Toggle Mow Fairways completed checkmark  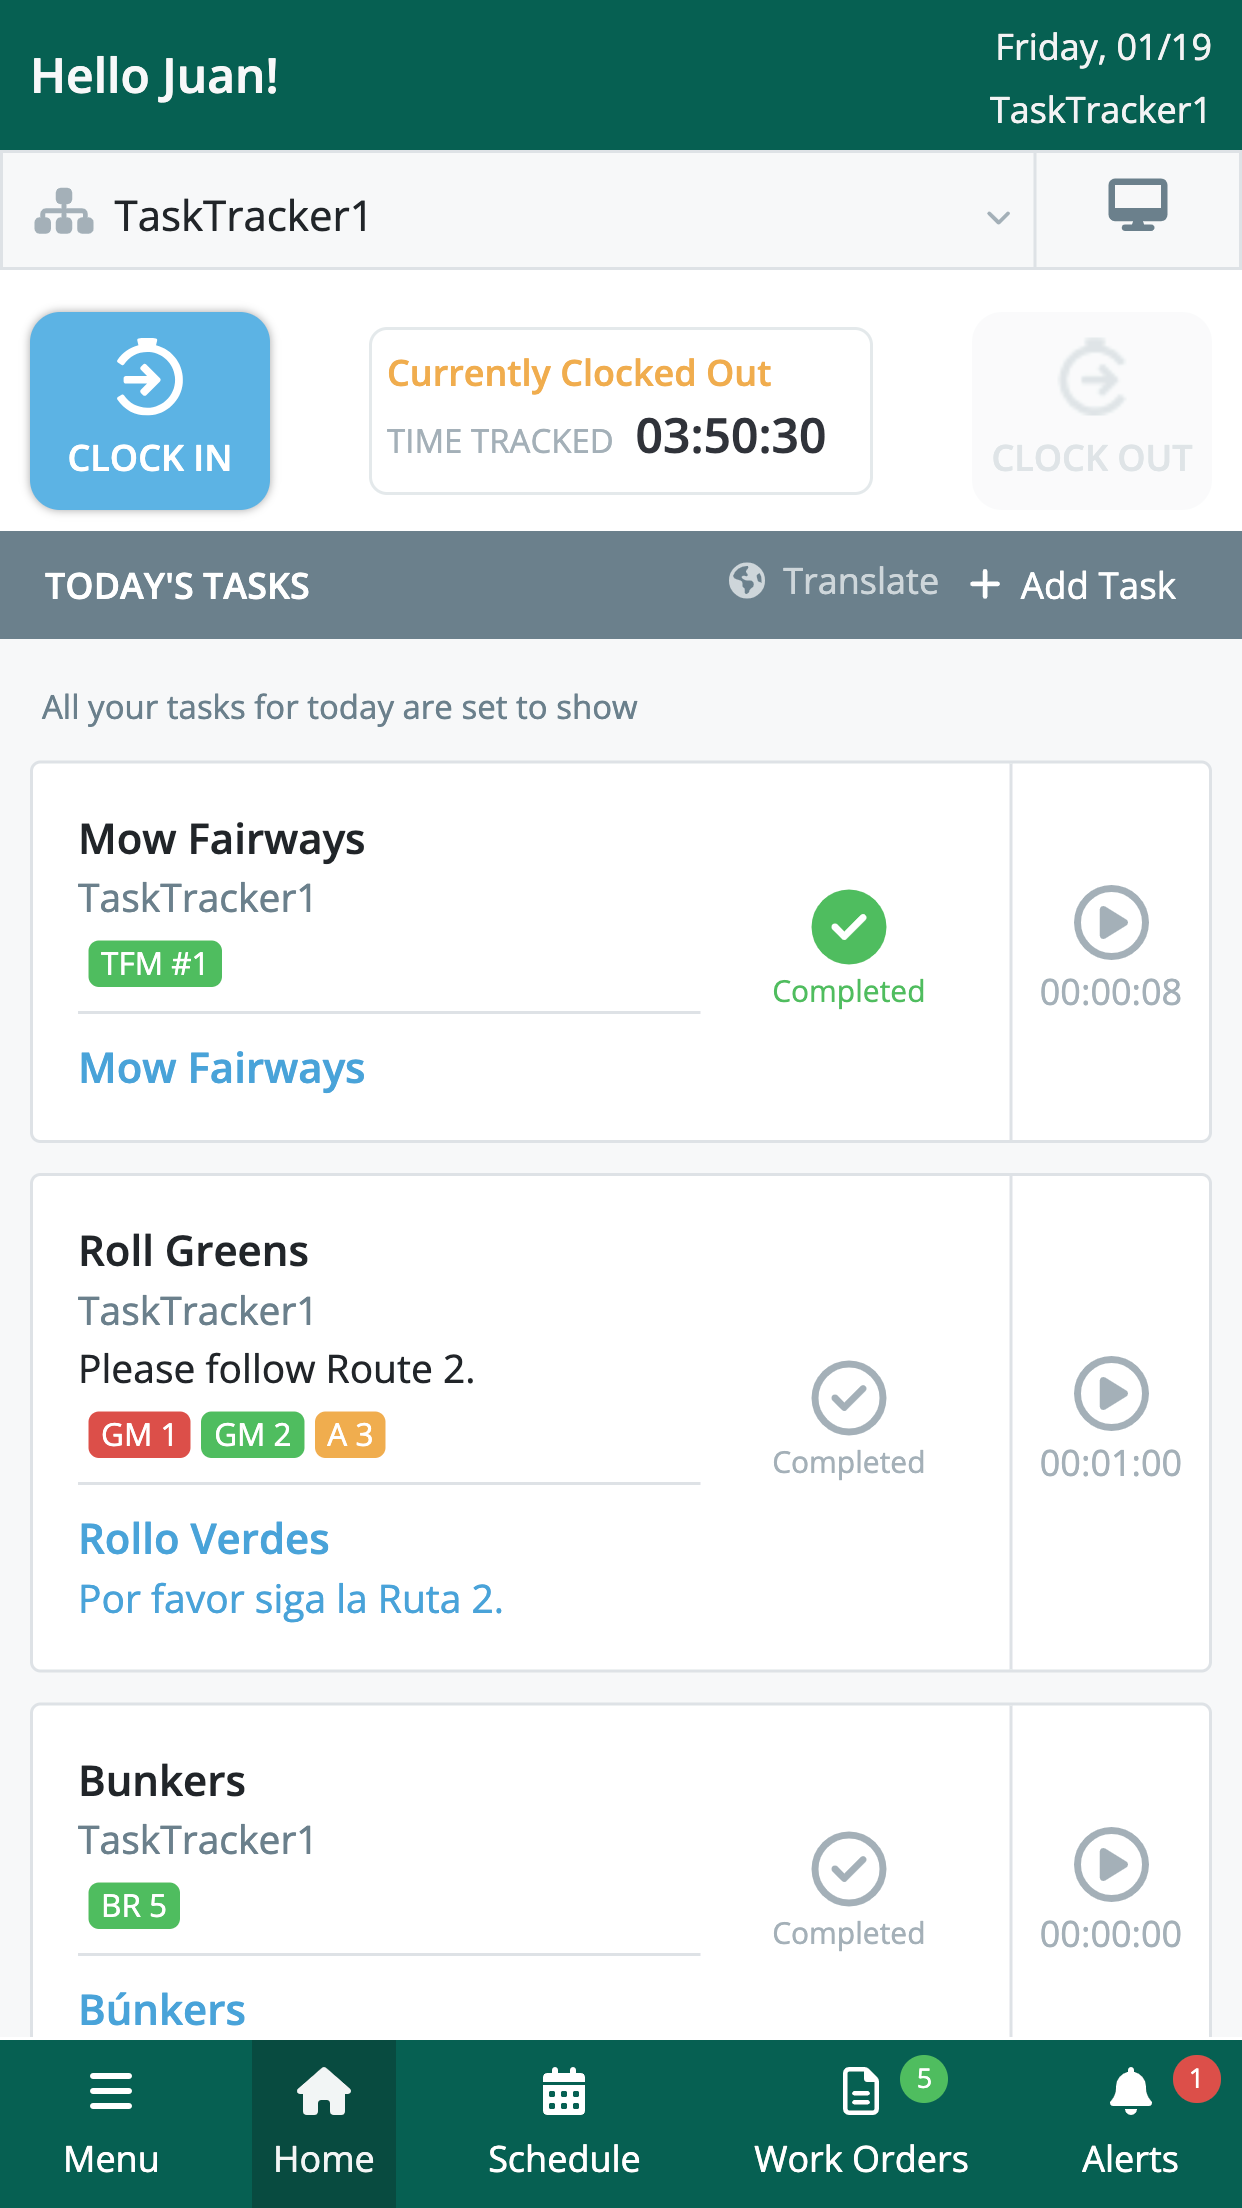point(848,927)
